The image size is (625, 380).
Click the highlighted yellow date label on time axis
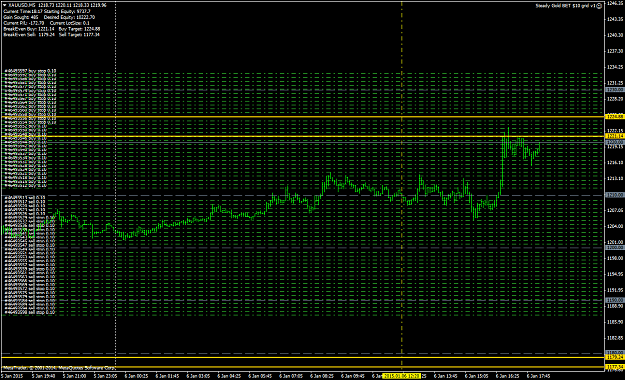[x=401, y=376]
